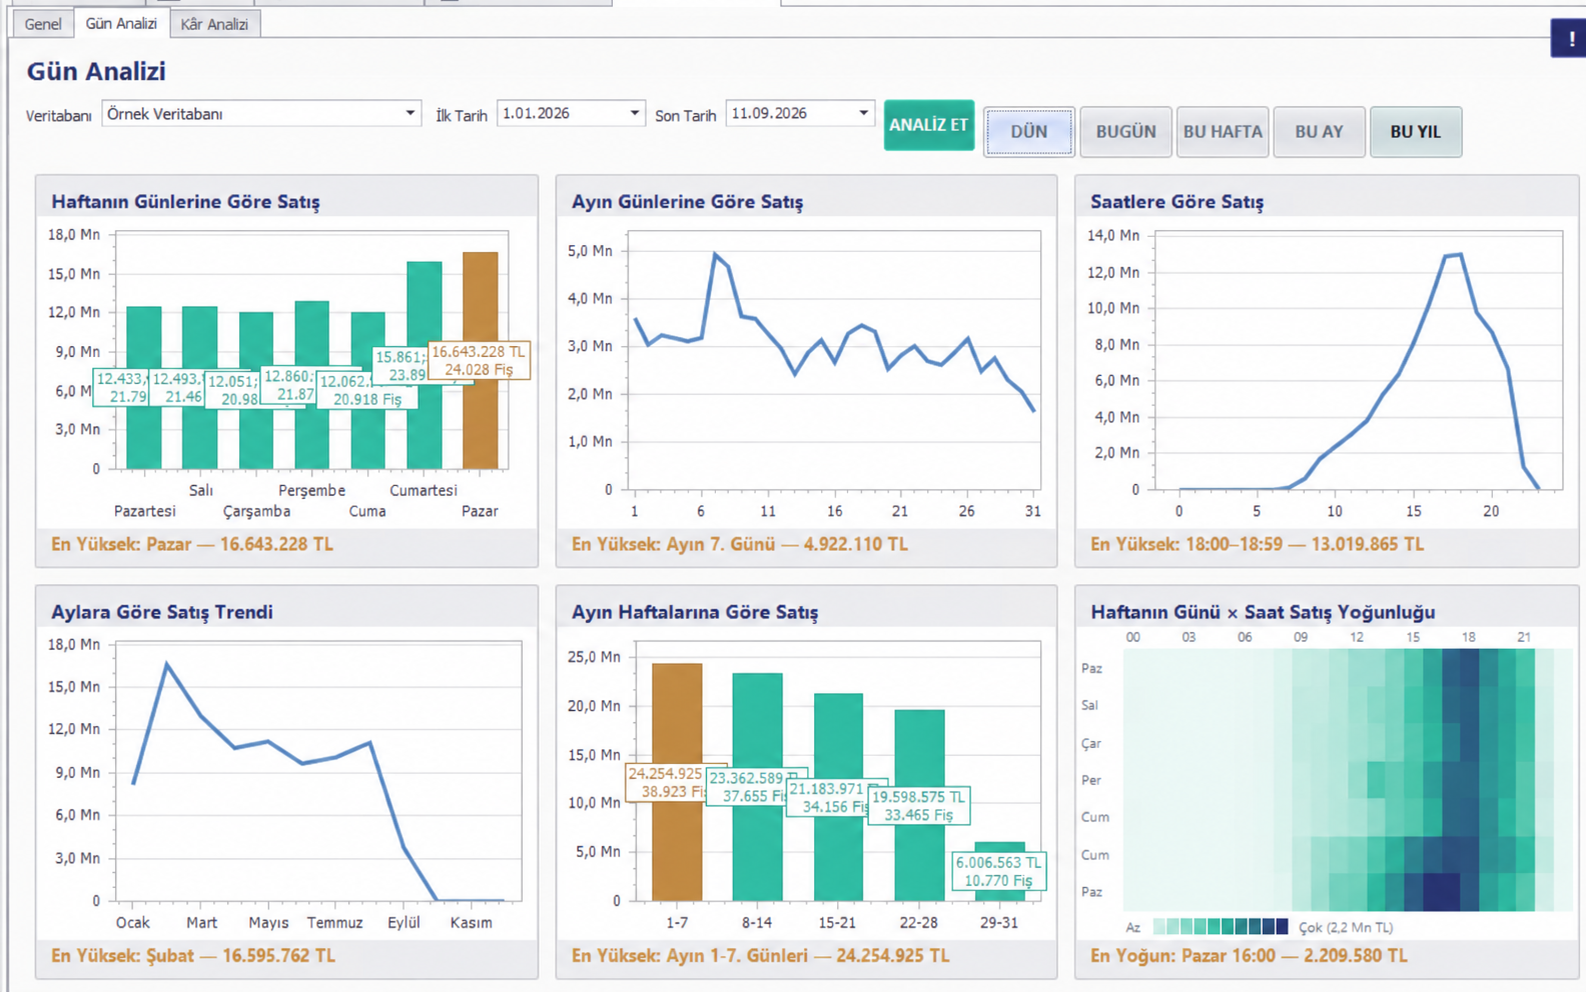The image size is (1586, 992).
Task: Click "Haftanın Günü × Saat Satış Yoğunluğu" title
Action: pos(1263,612)
